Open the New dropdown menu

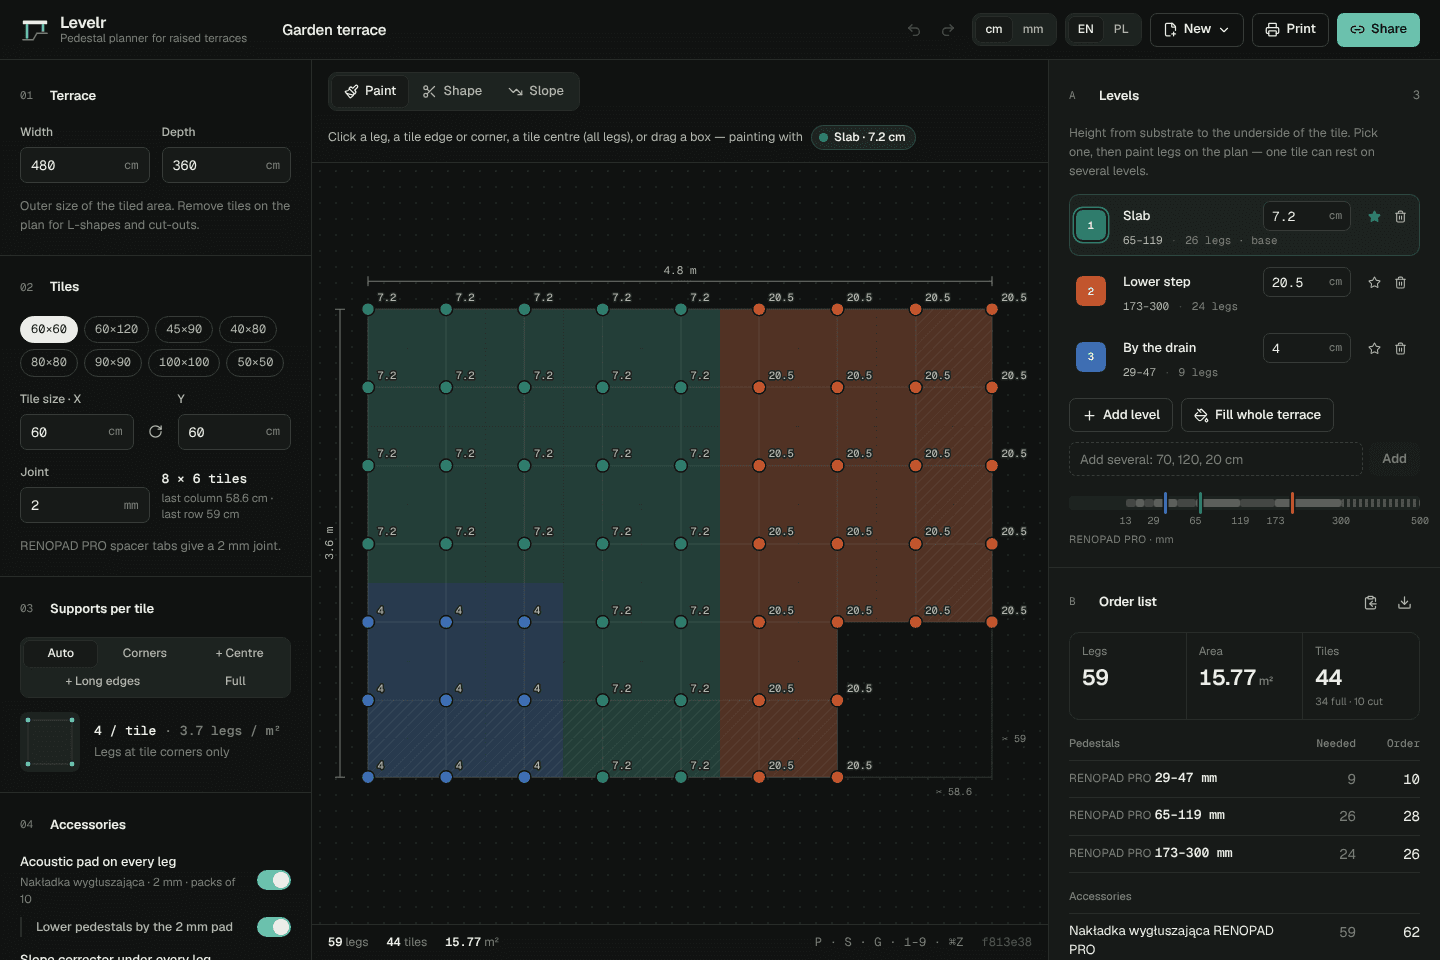(1197, 29)
